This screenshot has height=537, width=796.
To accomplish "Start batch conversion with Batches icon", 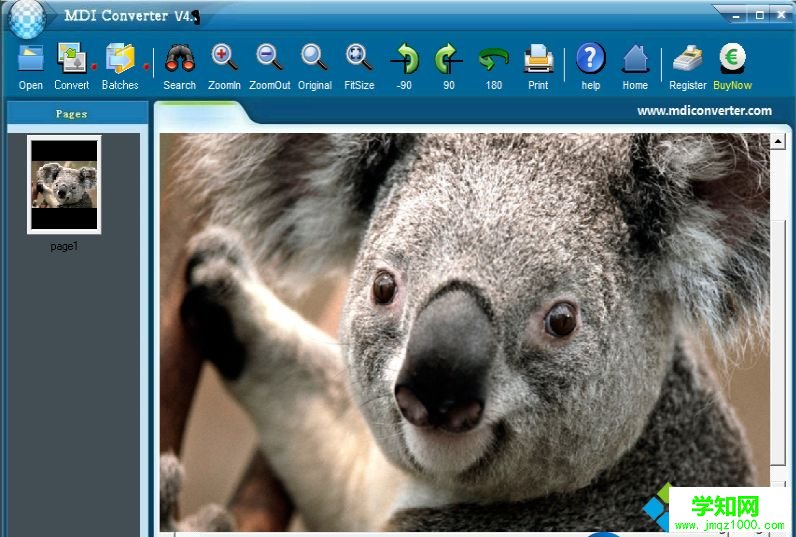I will pyautogui.click(x=120, y=58).
